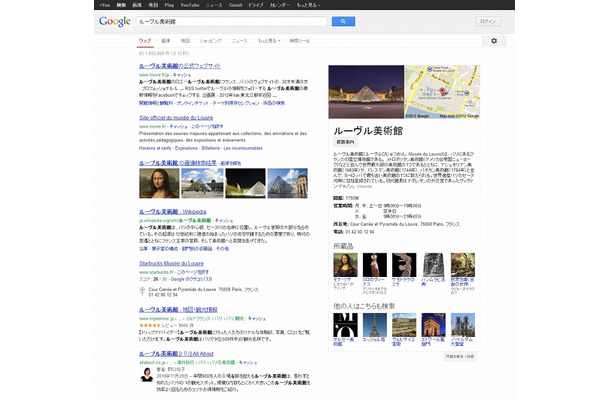Click the author photo beside All About result
This screenshot has height=400, width=610.
coord(147,374)
